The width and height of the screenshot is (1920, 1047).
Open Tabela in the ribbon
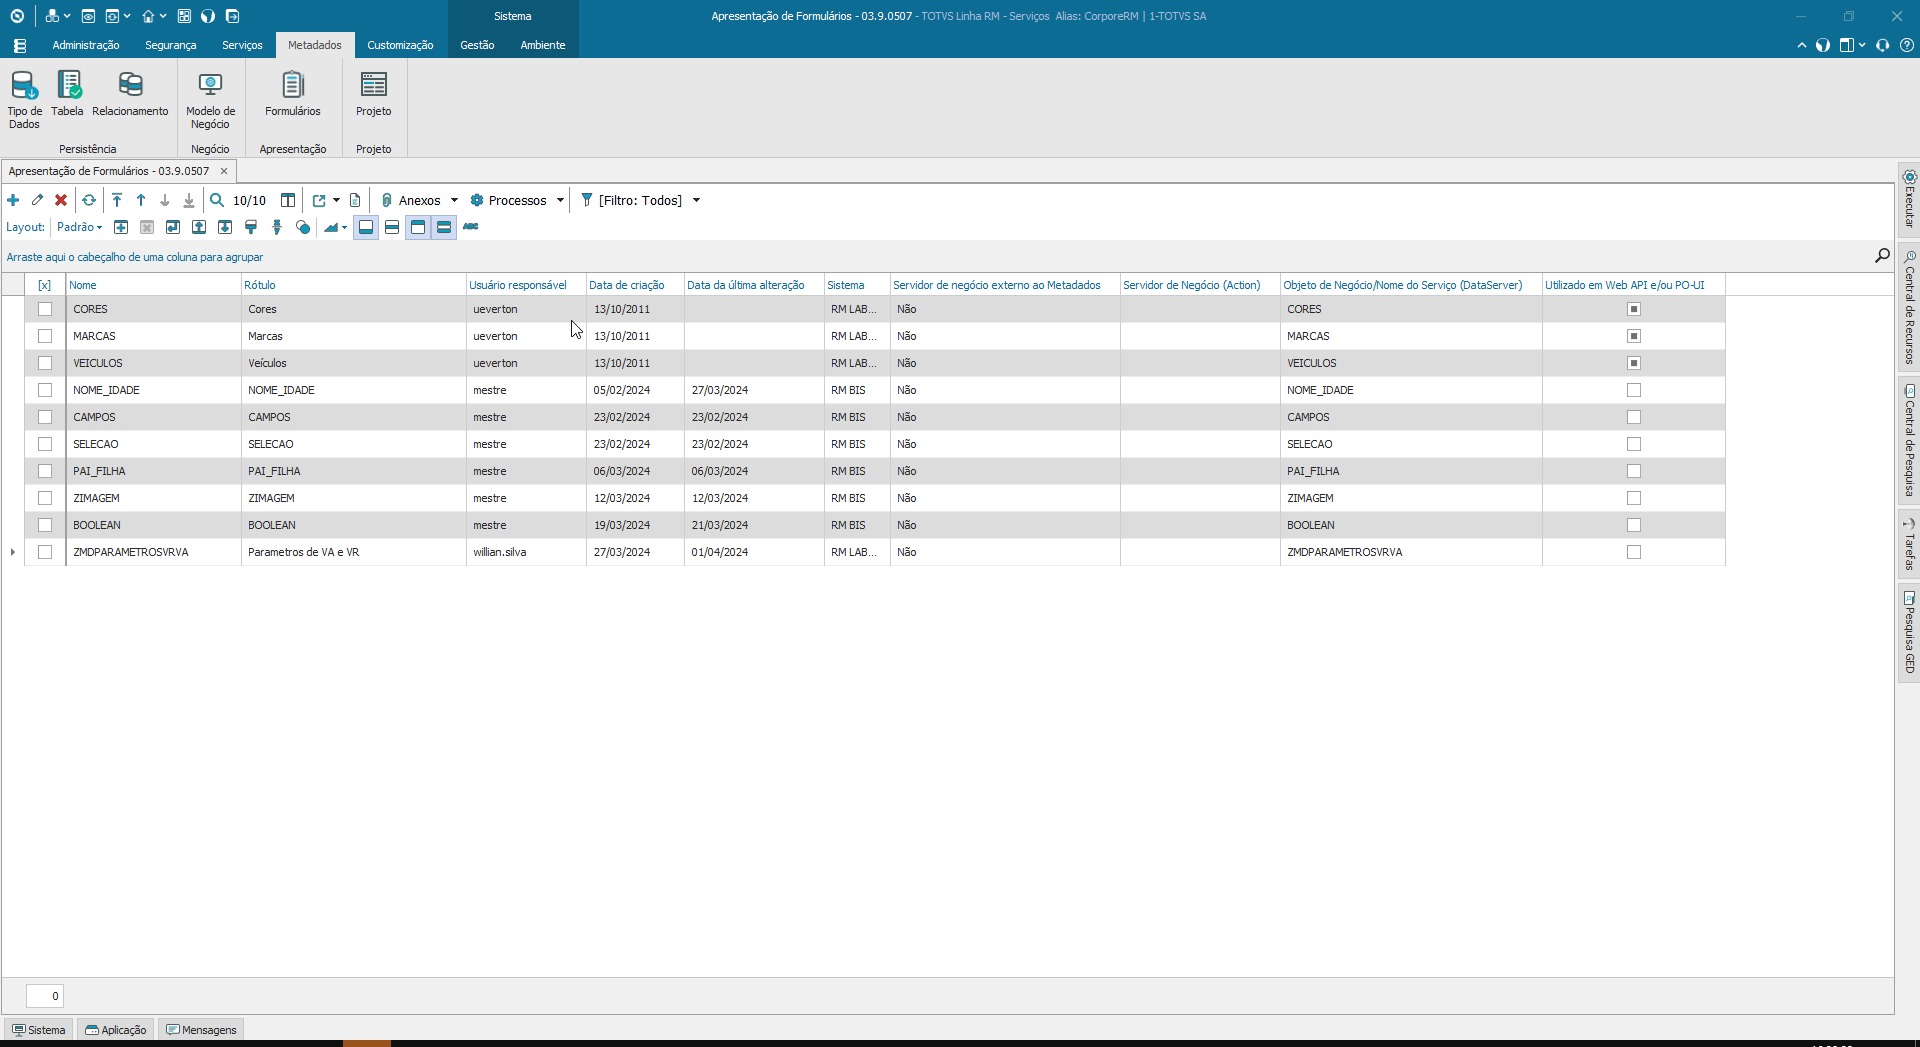(68, 94)
